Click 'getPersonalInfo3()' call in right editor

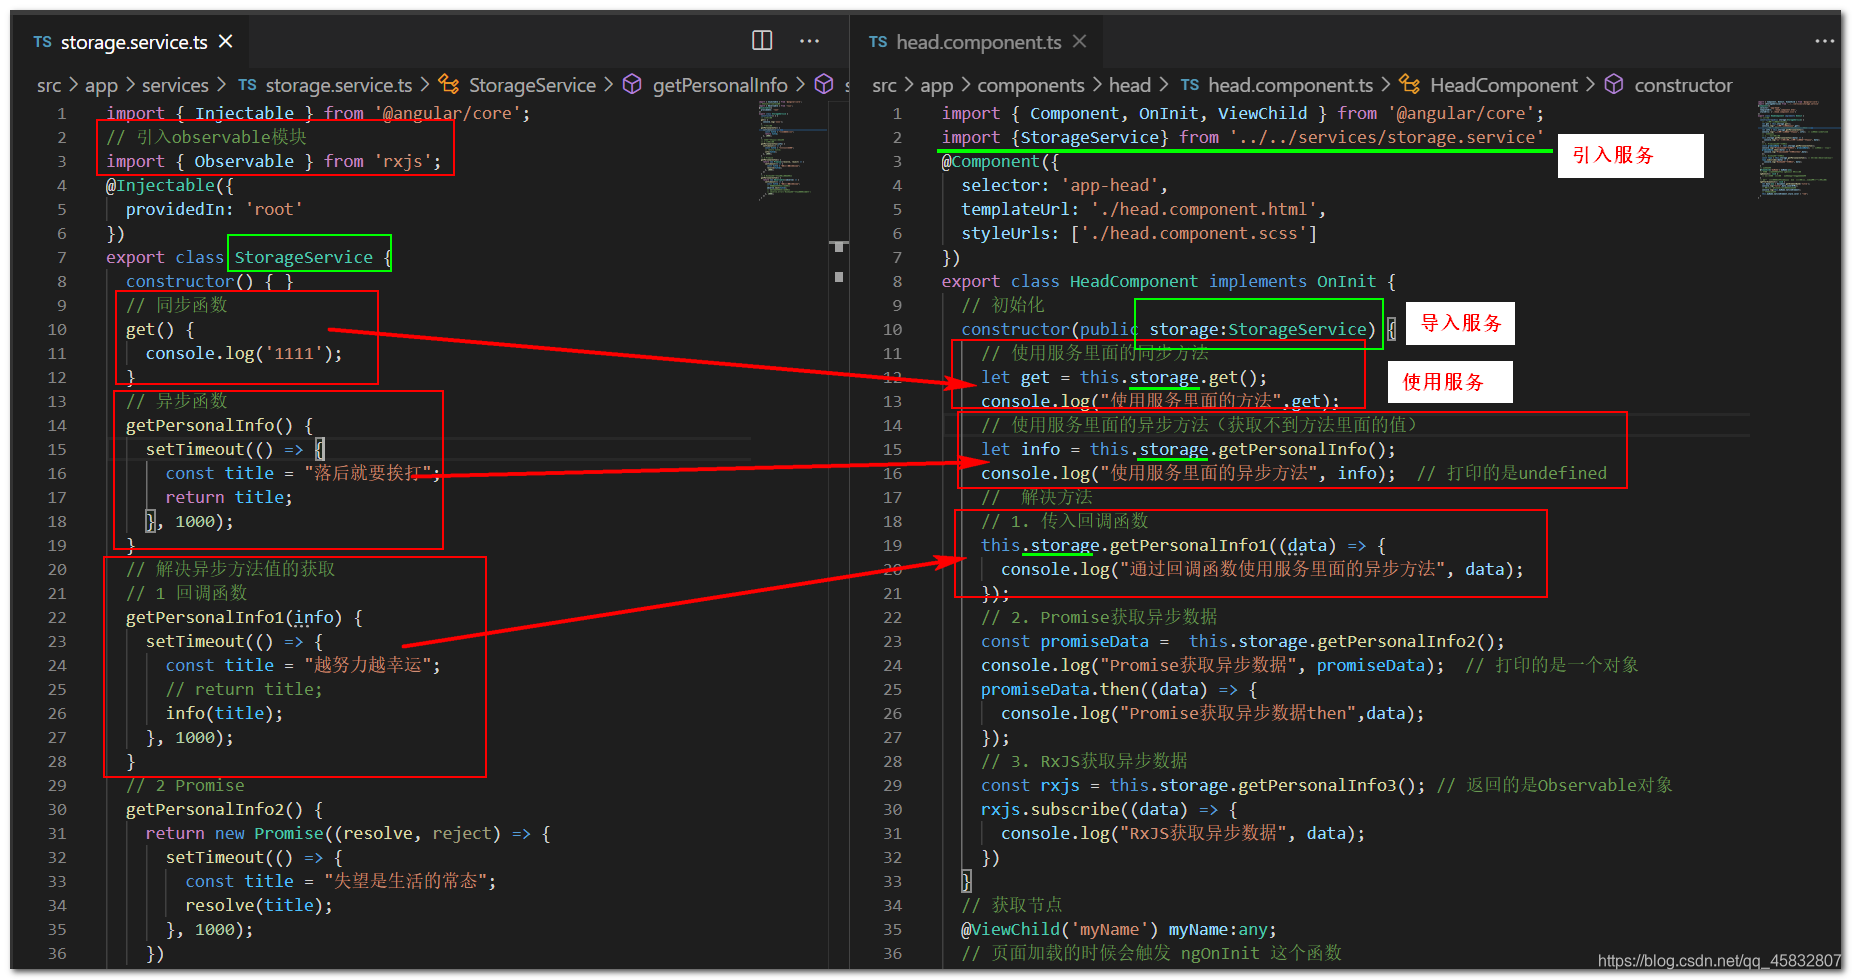click(x=1326, y=785)
